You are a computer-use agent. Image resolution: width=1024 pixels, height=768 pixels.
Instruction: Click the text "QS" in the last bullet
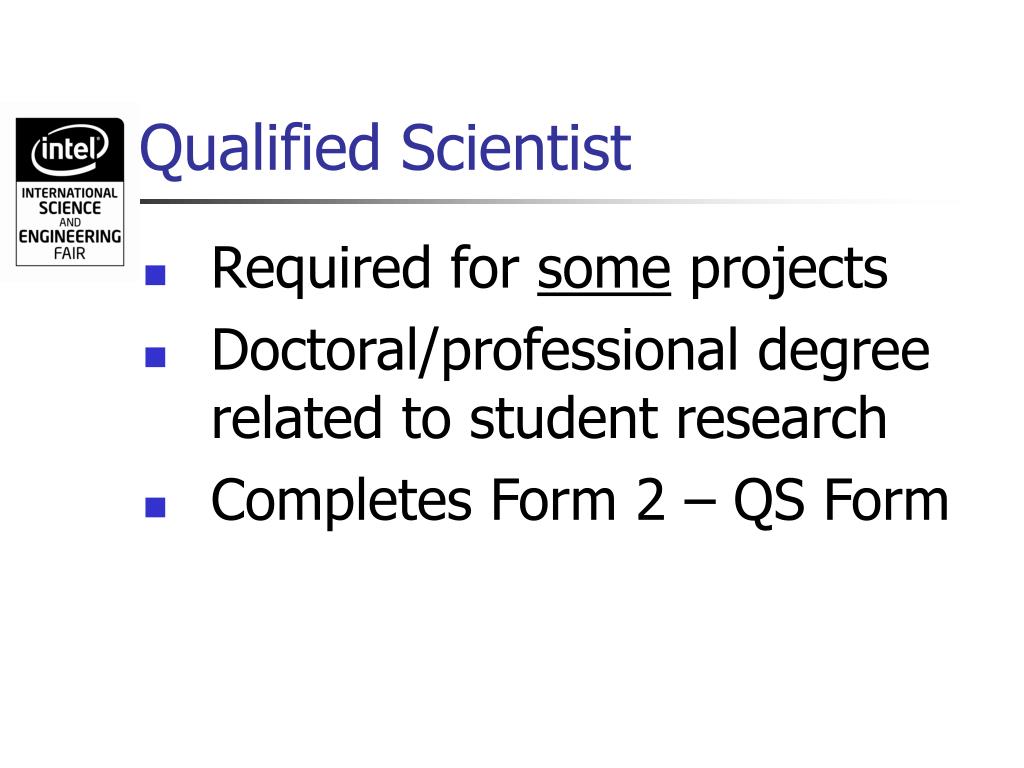[x=769, y=502]
